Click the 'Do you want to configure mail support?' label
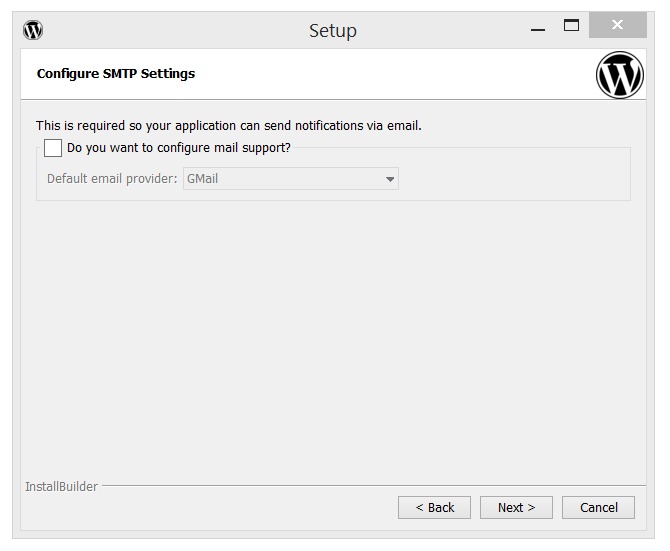 [x=178, y=148]
